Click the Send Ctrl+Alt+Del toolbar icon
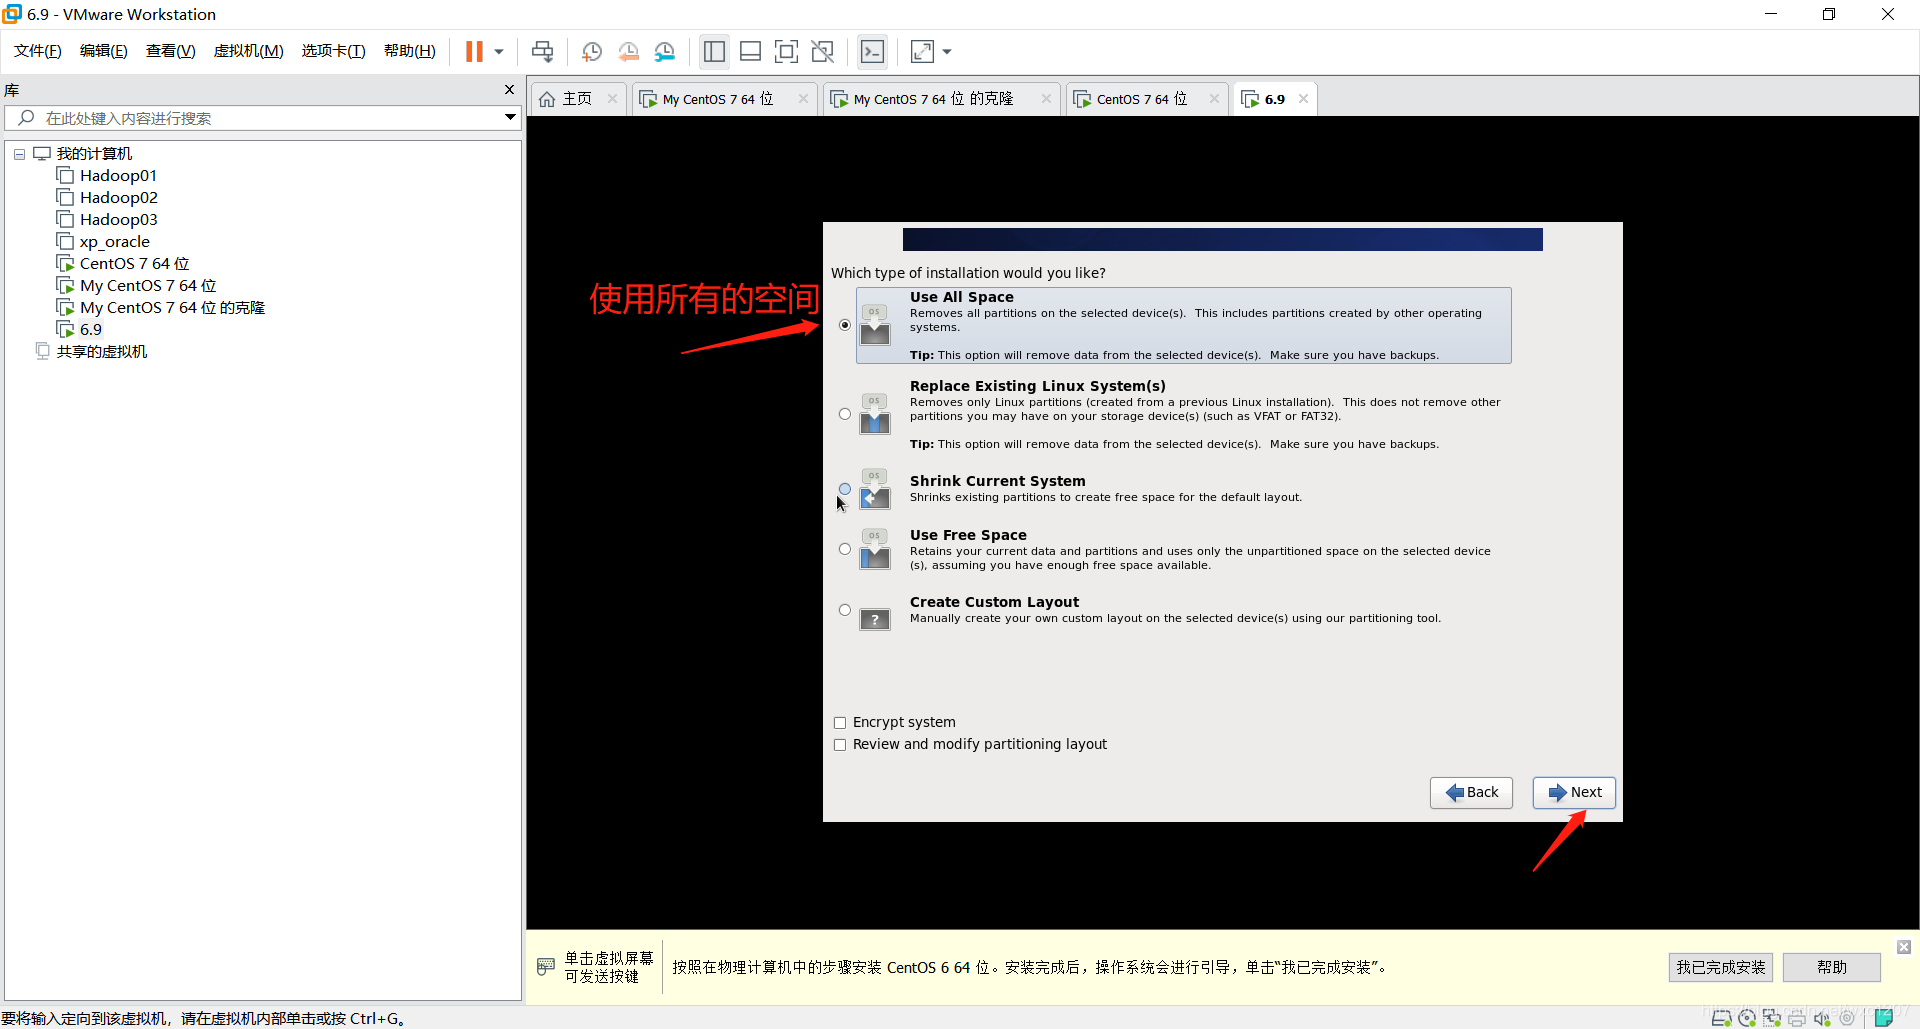The height and width of the screenshot is (1029, 1920). click(x=542, y=51)
